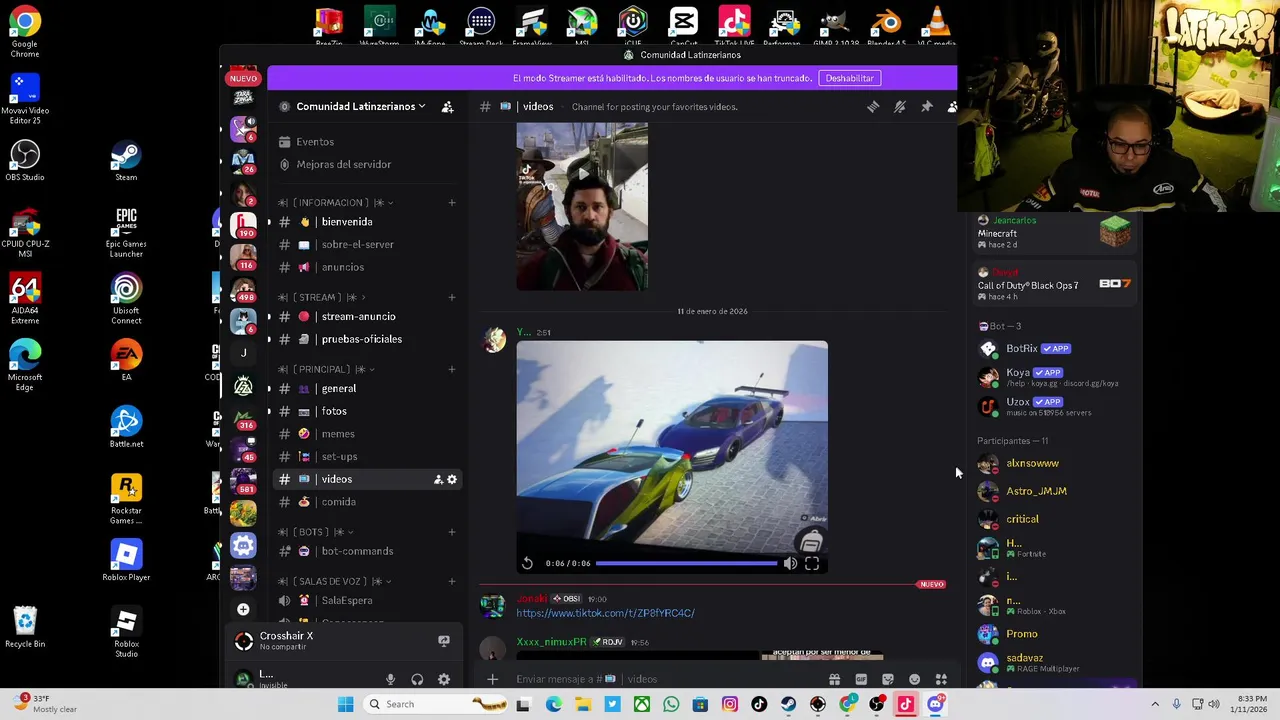Add channel plus next to PRINCIPAL
The image size is (1280, 720).
[x=452, y=369]
